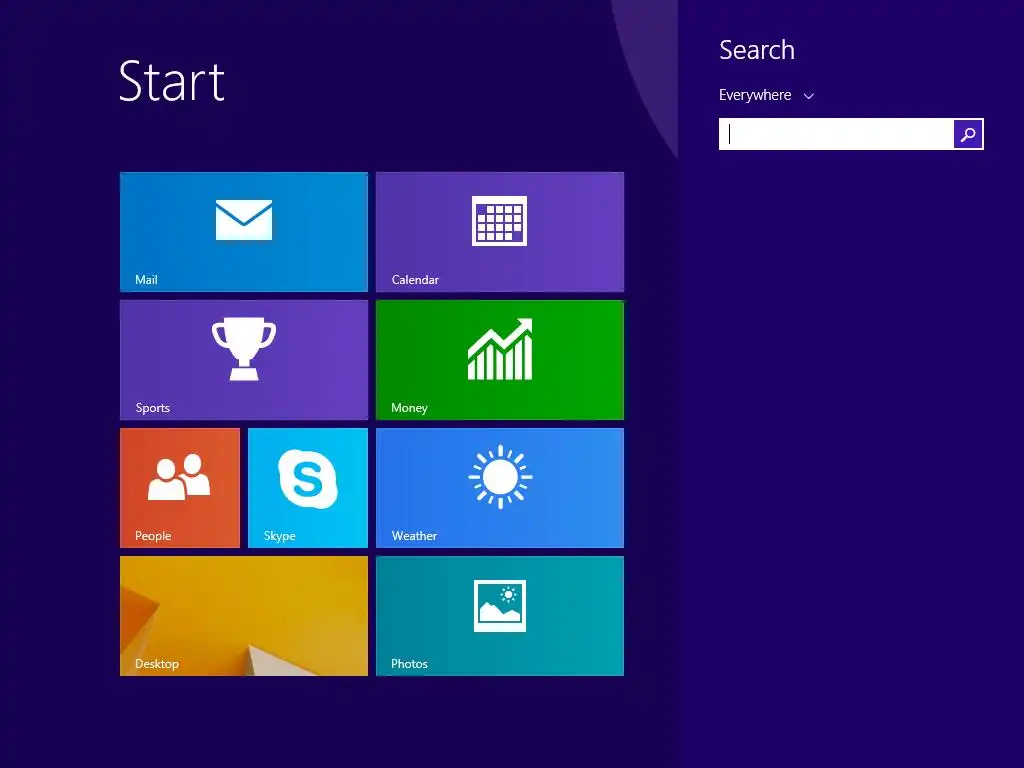1024x768 pixels.
Task: Open the Photos picture icon
Action: (x=500, y=606)
